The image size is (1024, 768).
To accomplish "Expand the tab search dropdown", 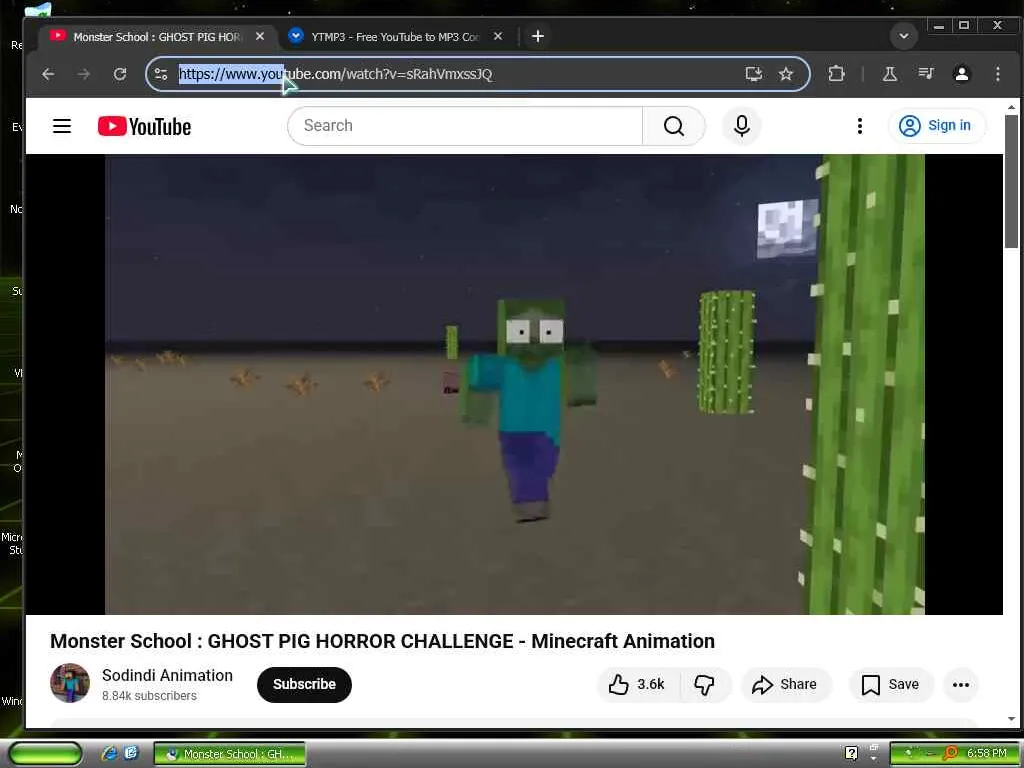I will point(904,36).
